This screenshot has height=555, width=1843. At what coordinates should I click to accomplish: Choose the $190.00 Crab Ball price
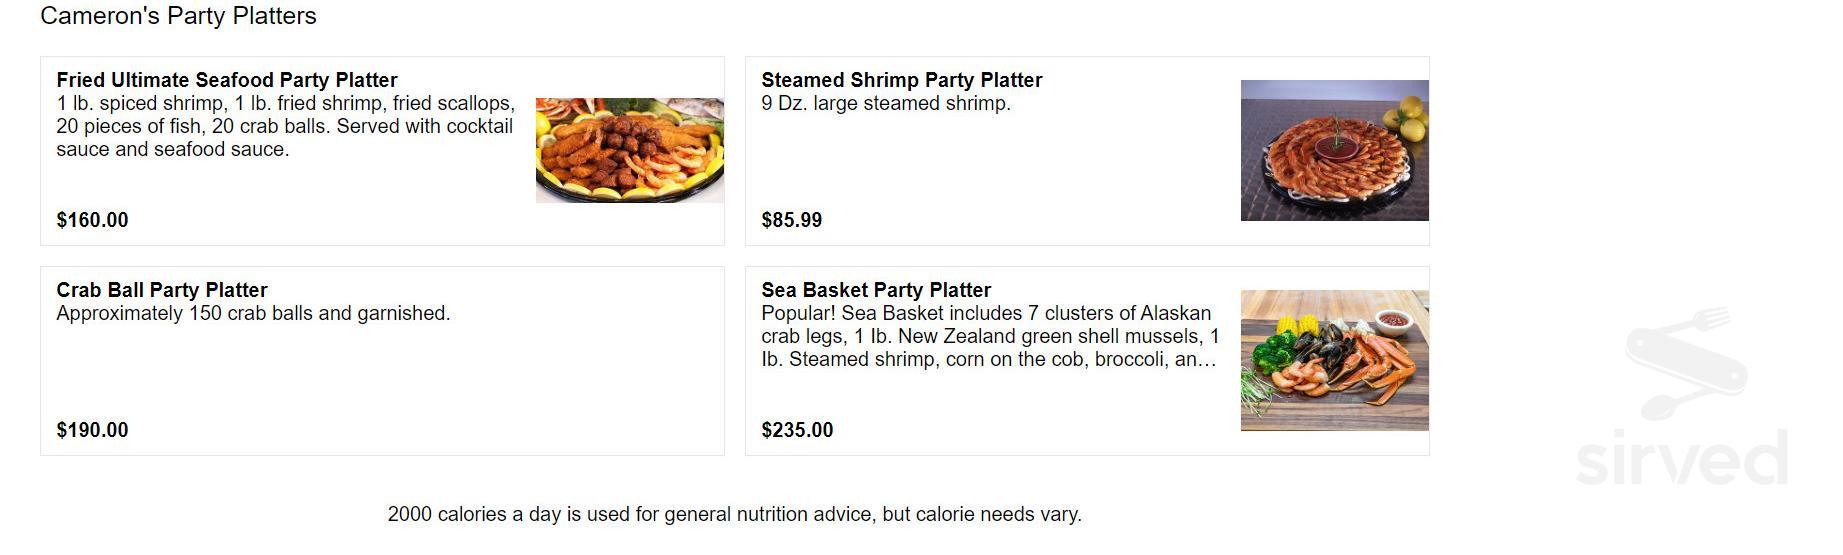pos(92,430)
